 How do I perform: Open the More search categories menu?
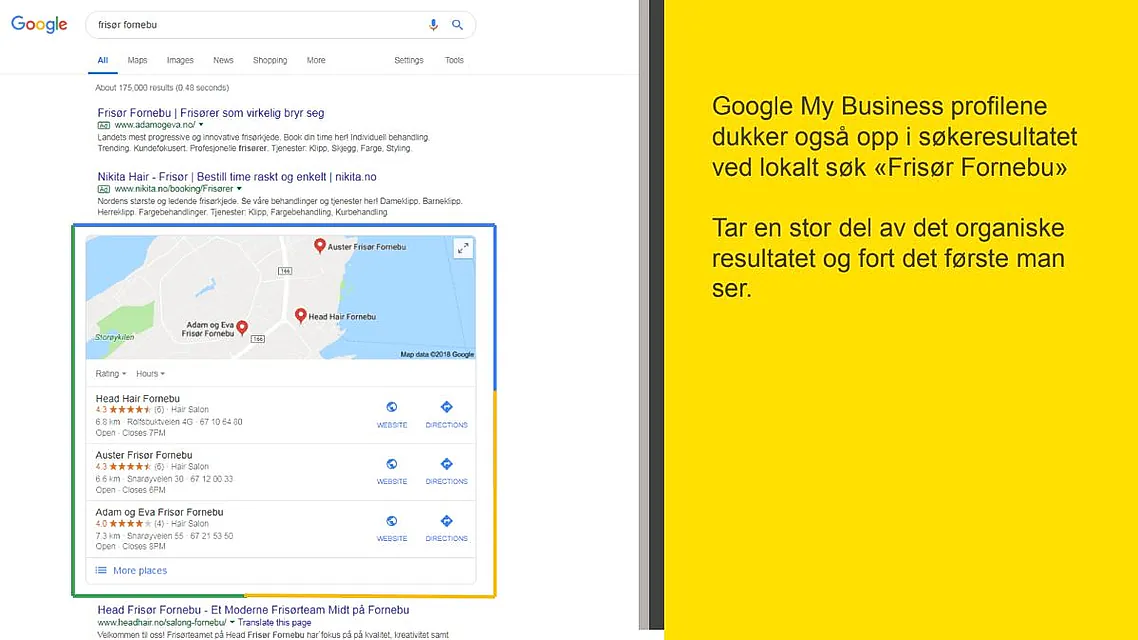pos(316,60)
